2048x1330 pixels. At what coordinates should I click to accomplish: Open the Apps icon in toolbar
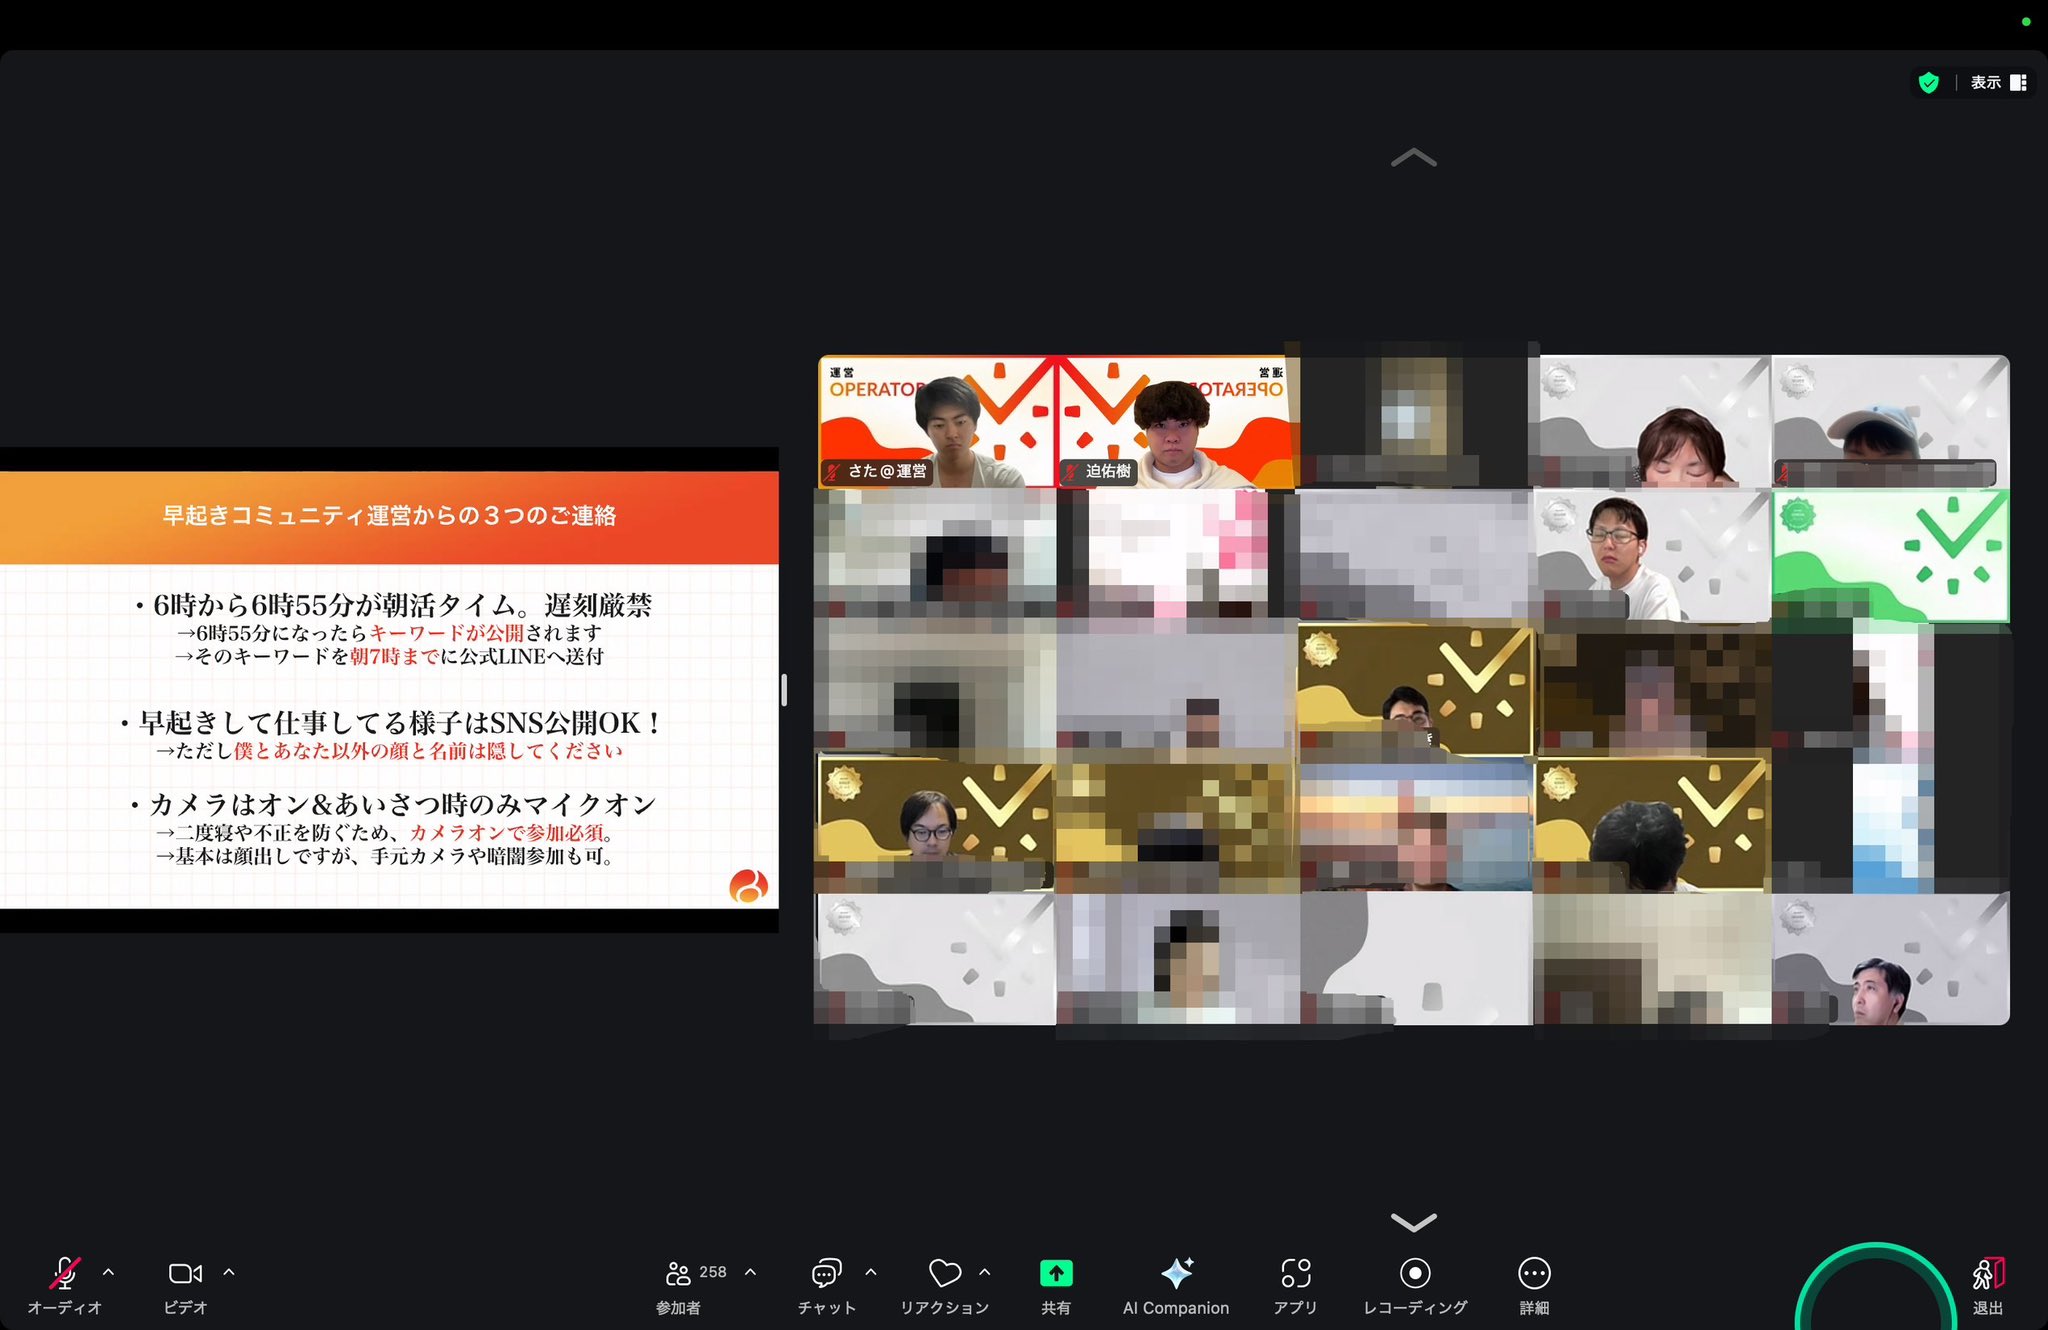tap(1296, 1273)
